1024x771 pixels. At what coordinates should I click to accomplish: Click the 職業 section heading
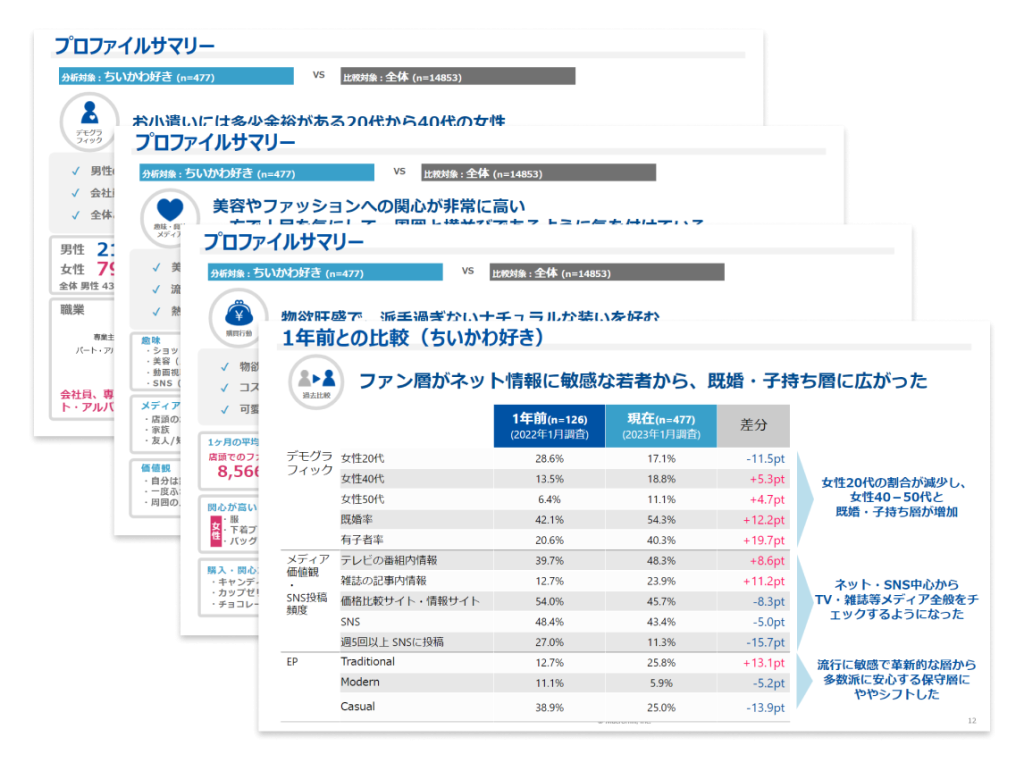pos(73,311)
